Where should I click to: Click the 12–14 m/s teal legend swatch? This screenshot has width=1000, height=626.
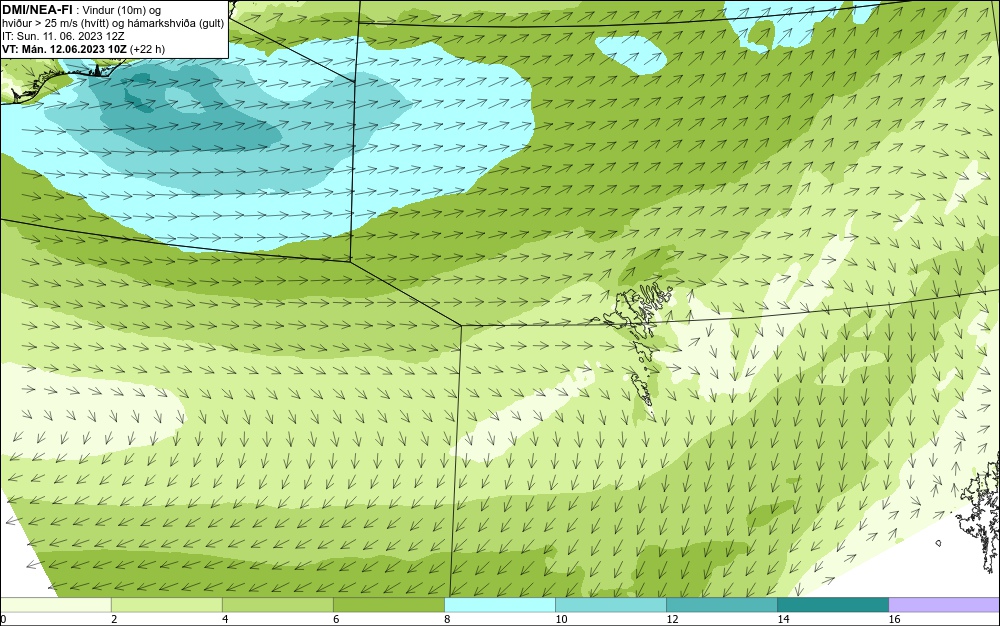(x=722, y=605)
